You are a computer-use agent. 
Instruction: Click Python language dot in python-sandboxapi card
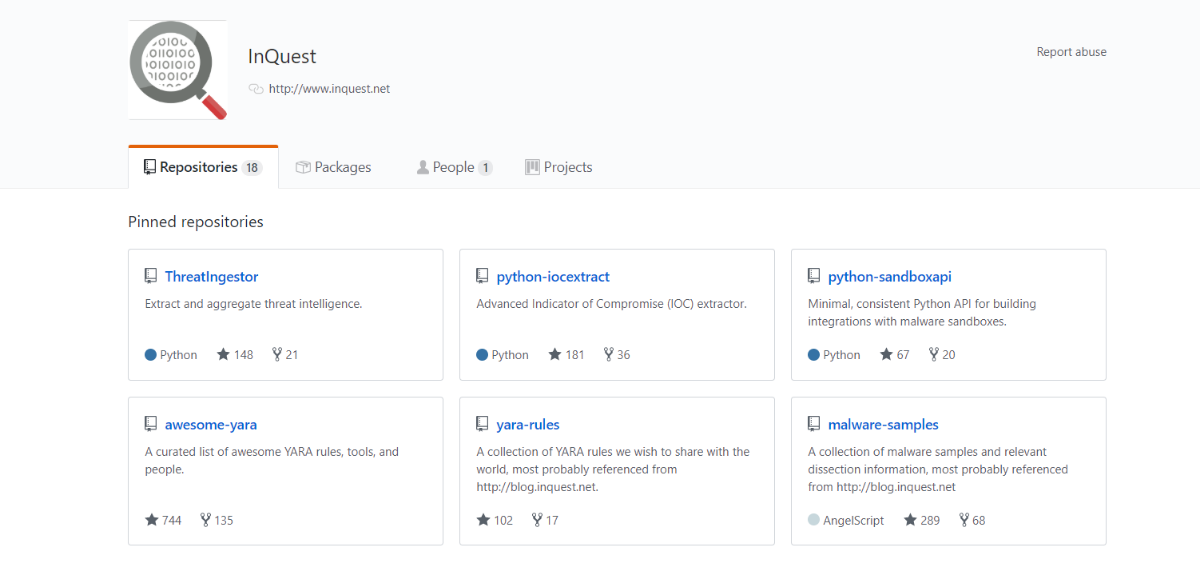click(x=814, y=355)
